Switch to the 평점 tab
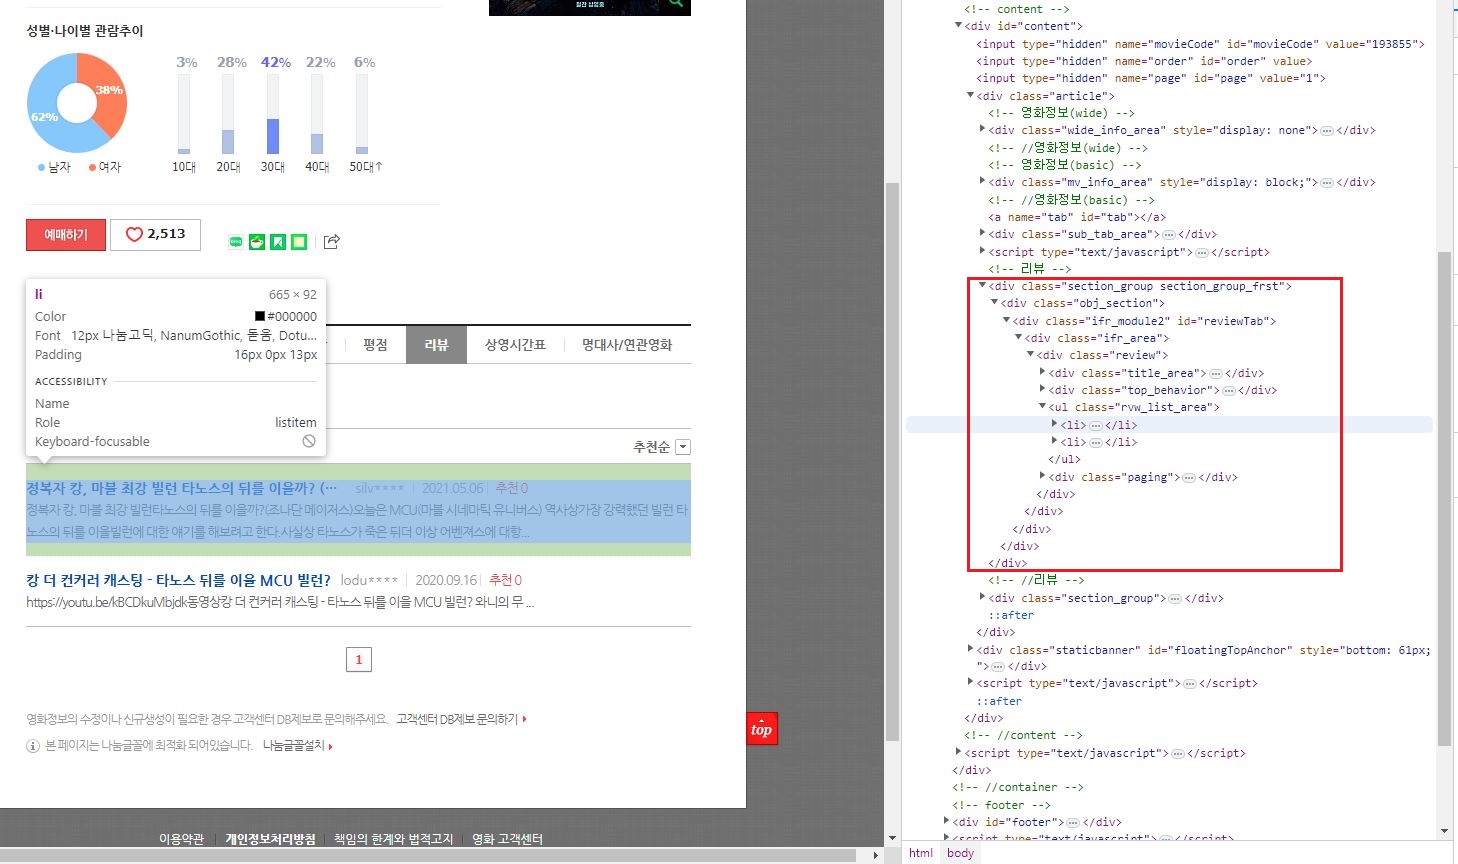 coord(375,344)
